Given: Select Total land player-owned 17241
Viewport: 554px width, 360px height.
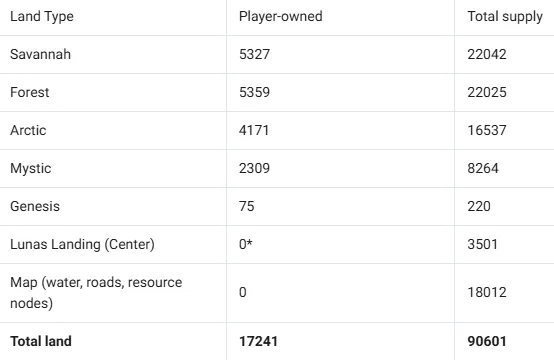Looking at the screenshot, I should pos(258,341).
